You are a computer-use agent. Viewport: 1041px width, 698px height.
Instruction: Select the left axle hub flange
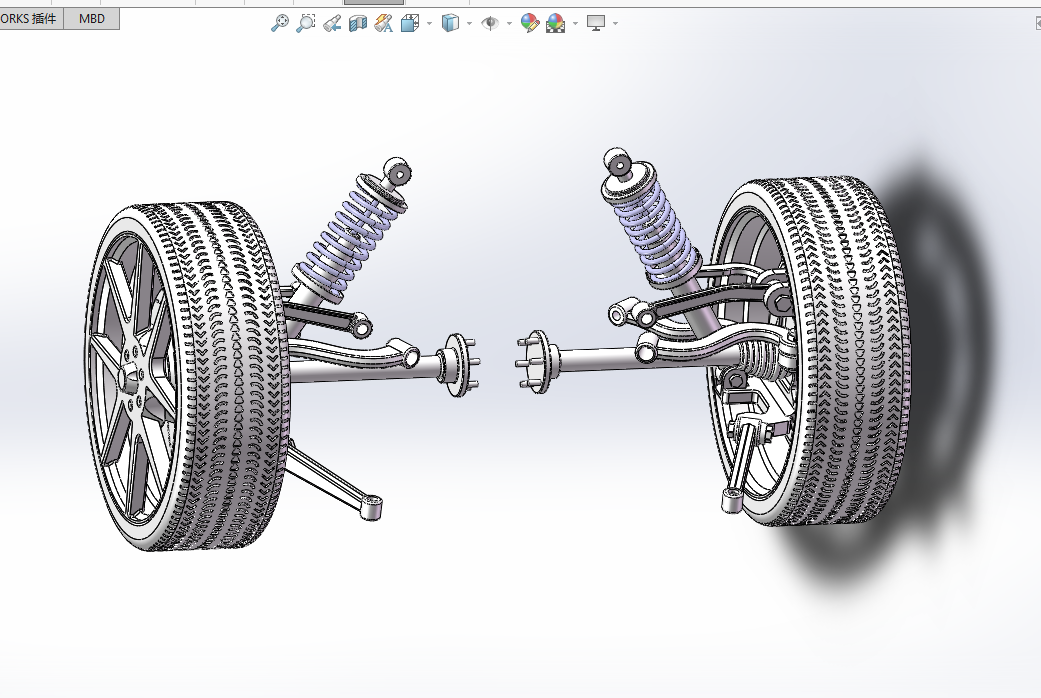tap(460, 364)
